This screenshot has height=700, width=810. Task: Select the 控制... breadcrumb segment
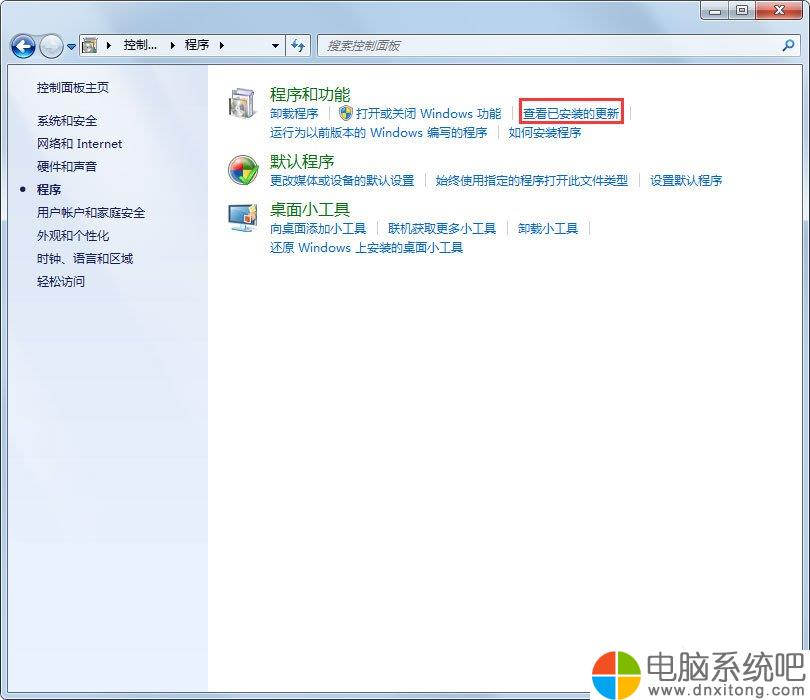pos(140,45)
